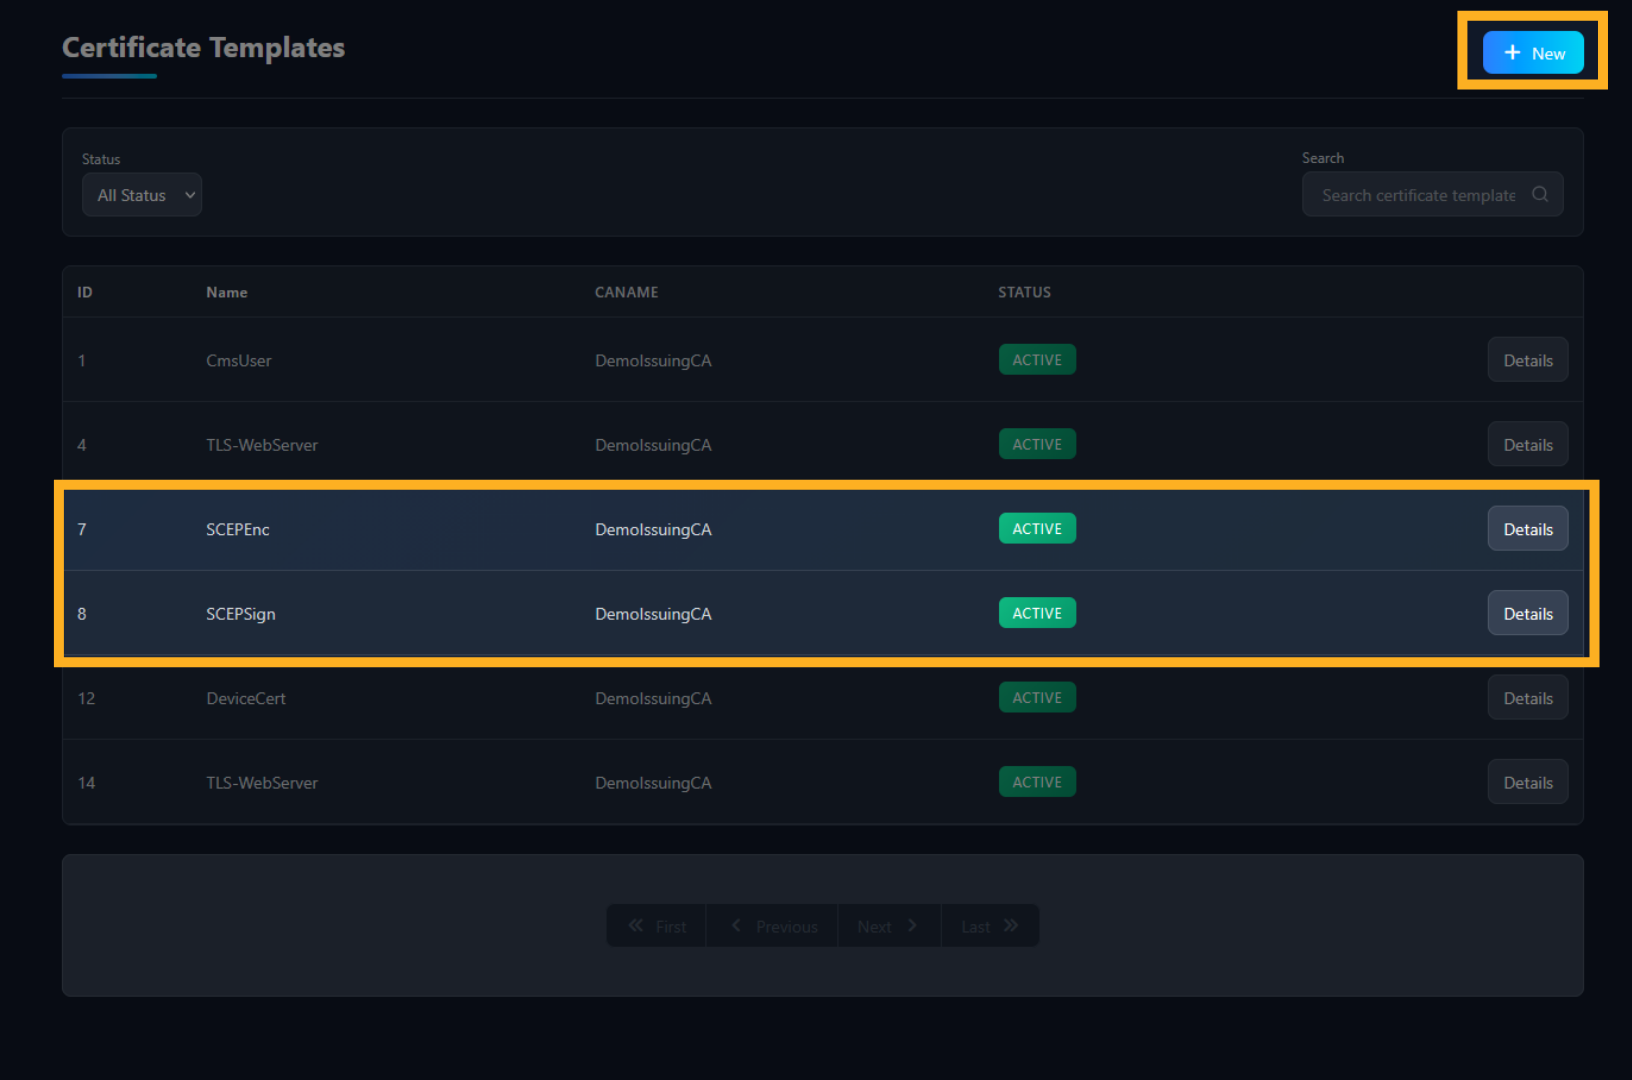Click the Previous page chevron icon
The height and width of the screenshot is (1080, 1632).
coord(737,925)
